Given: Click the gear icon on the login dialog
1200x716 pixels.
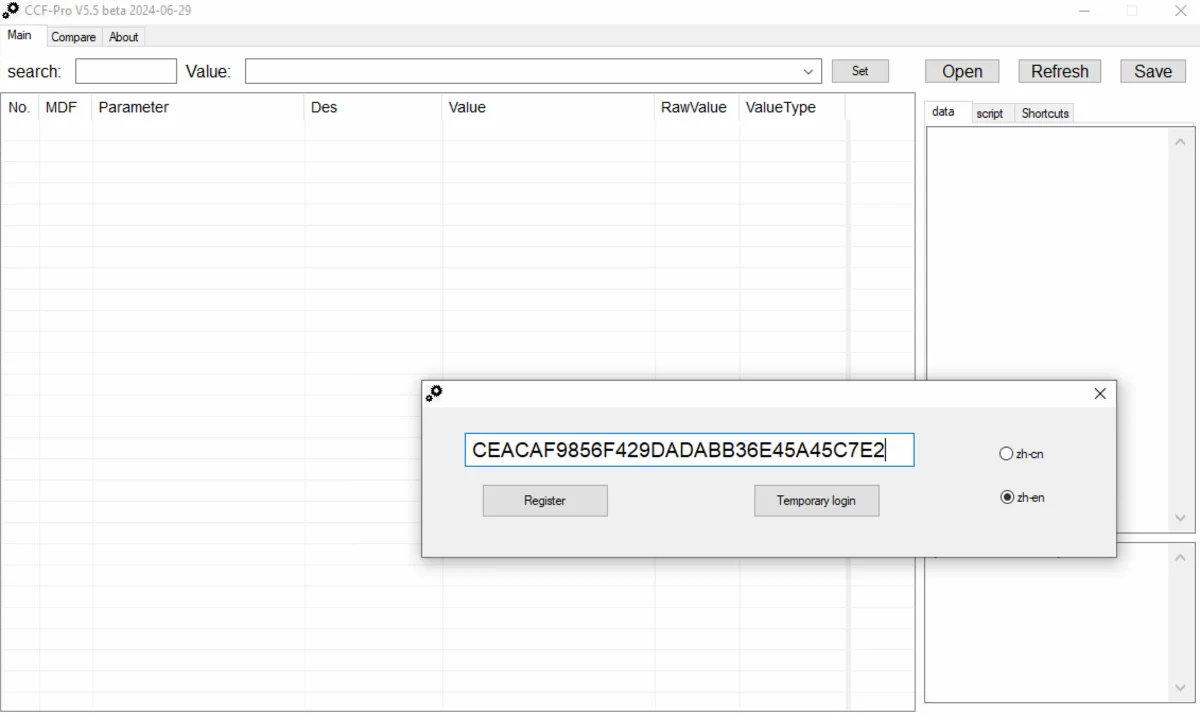Looking at the screenshot, I should pos(435,393).
